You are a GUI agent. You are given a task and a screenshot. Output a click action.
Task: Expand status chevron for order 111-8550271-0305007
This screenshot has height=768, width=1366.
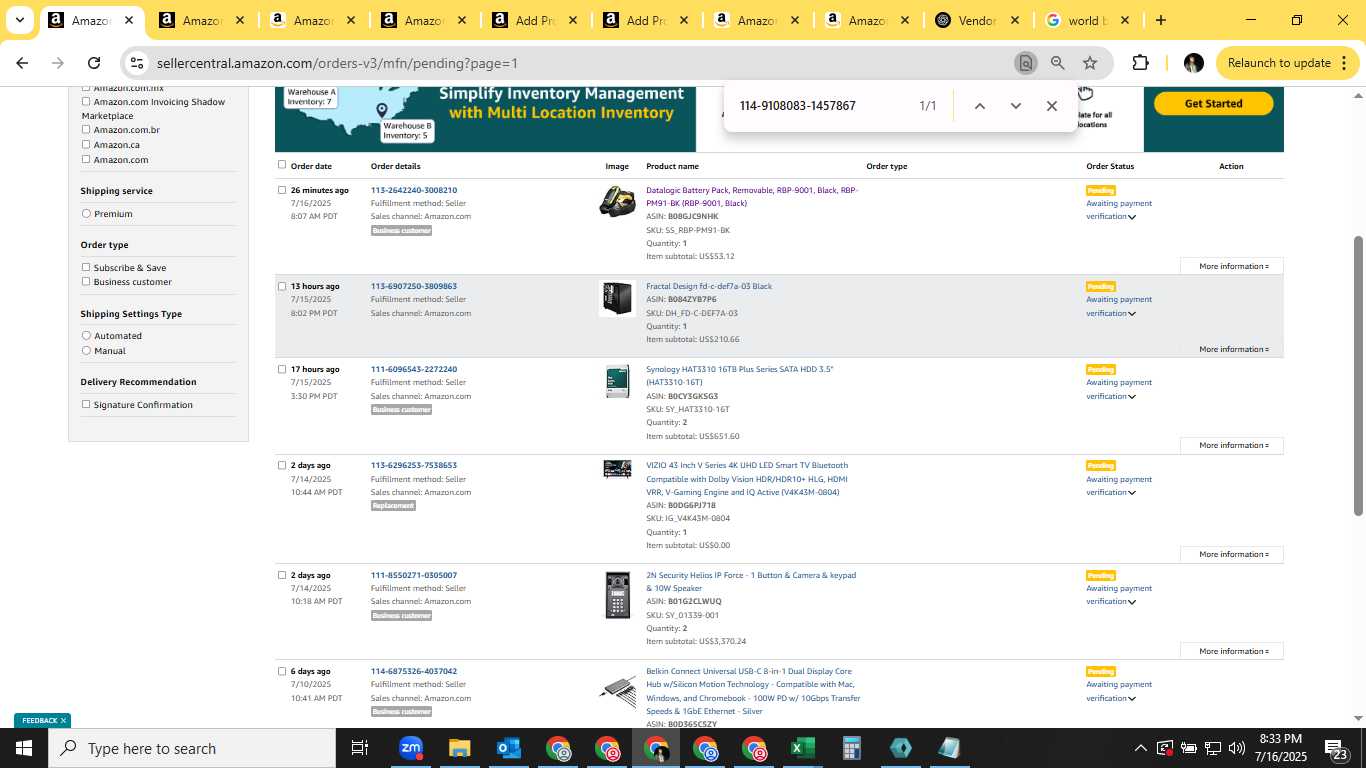click(x=1132, y=602)
